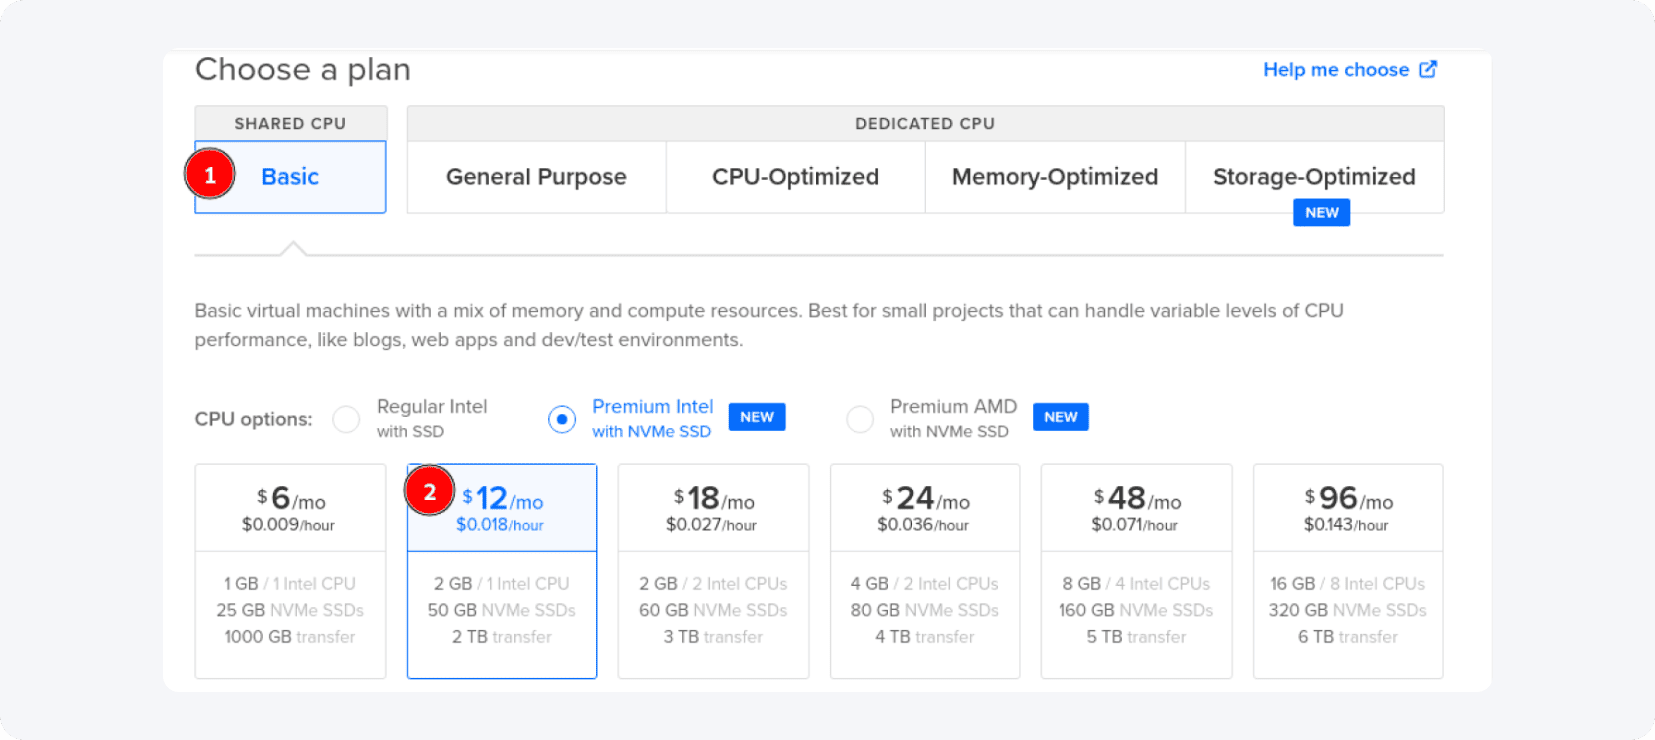Click the NEW badge next to Premium AMD
The image size is (1655, 740).
pos(1060,417)
